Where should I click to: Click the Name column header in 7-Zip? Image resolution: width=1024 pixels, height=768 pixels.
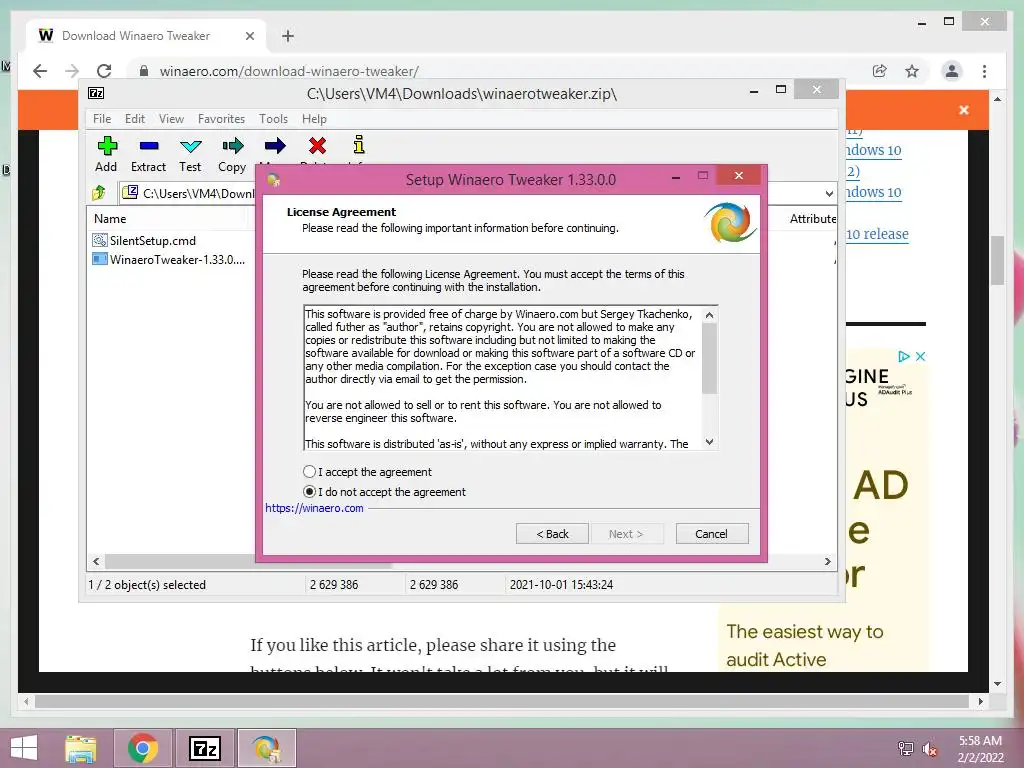coord(110,219)
